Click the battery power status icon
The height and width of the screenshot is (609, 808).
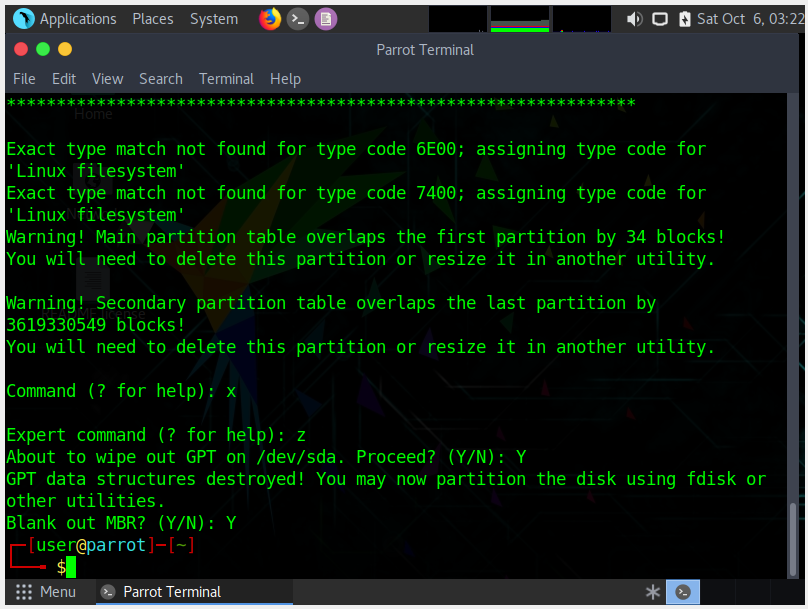pyautogui.click(x=684, y=19)
